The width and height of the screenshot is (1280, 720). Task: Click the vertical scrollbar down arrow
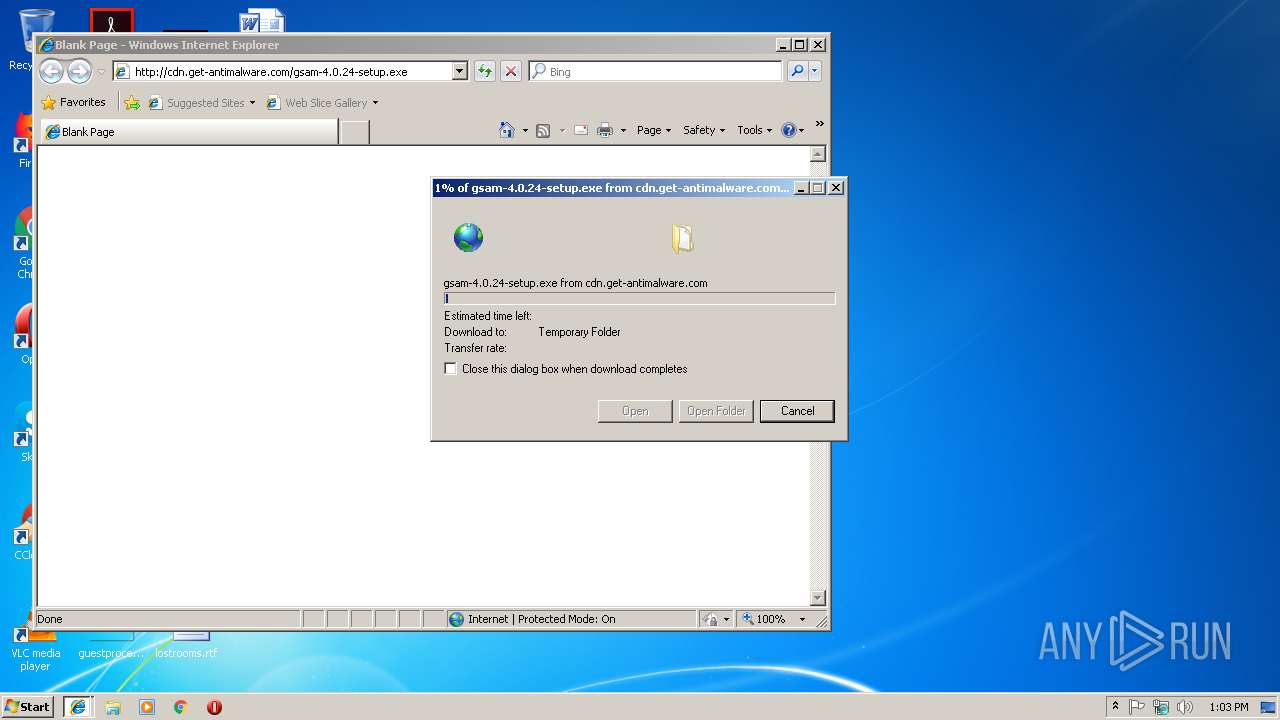pos(817,598)
